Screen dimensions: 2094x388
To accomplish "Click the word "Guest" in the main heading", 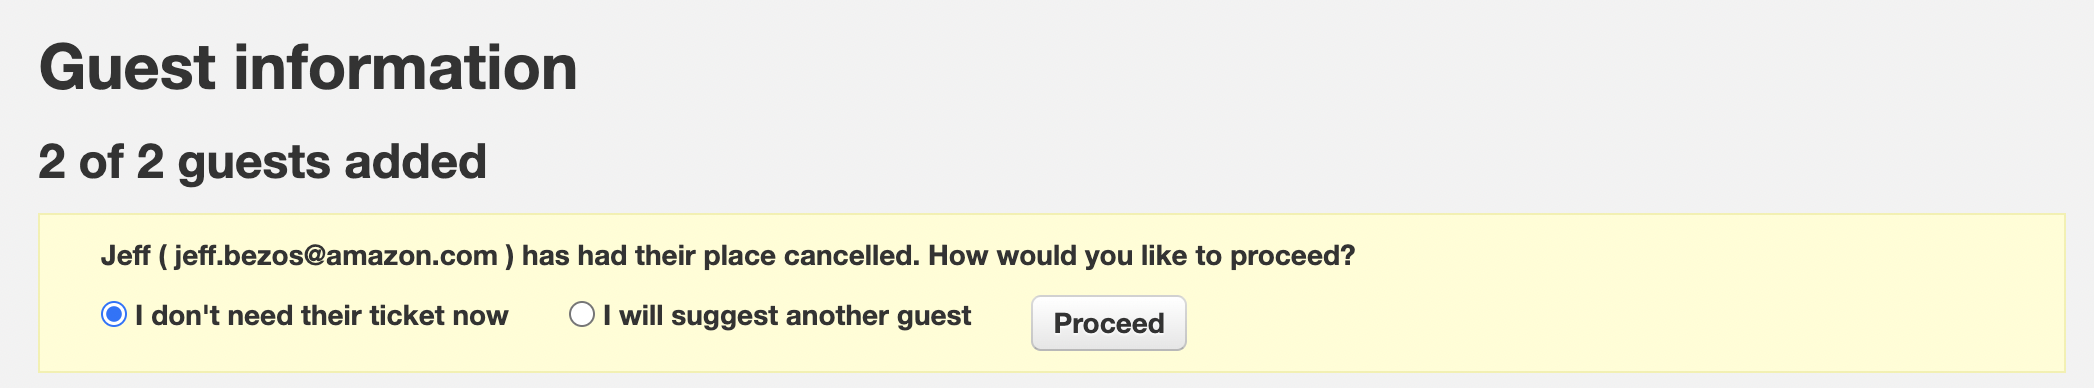I will coord(127,68).
